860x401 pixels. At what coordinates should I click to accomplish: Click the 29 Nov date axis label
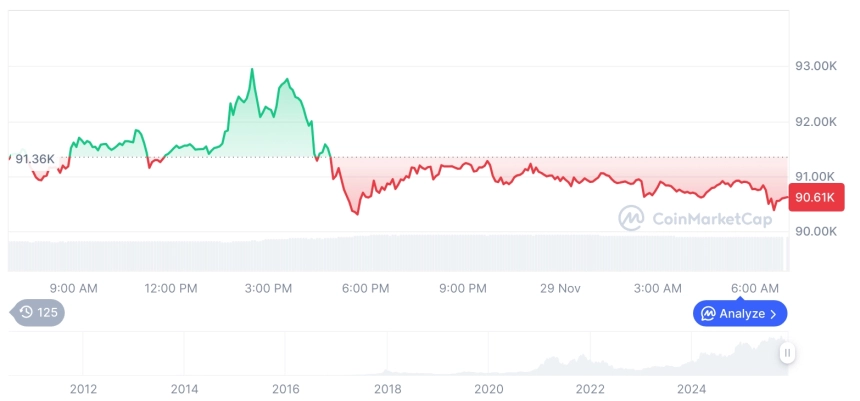click(559, 288)
